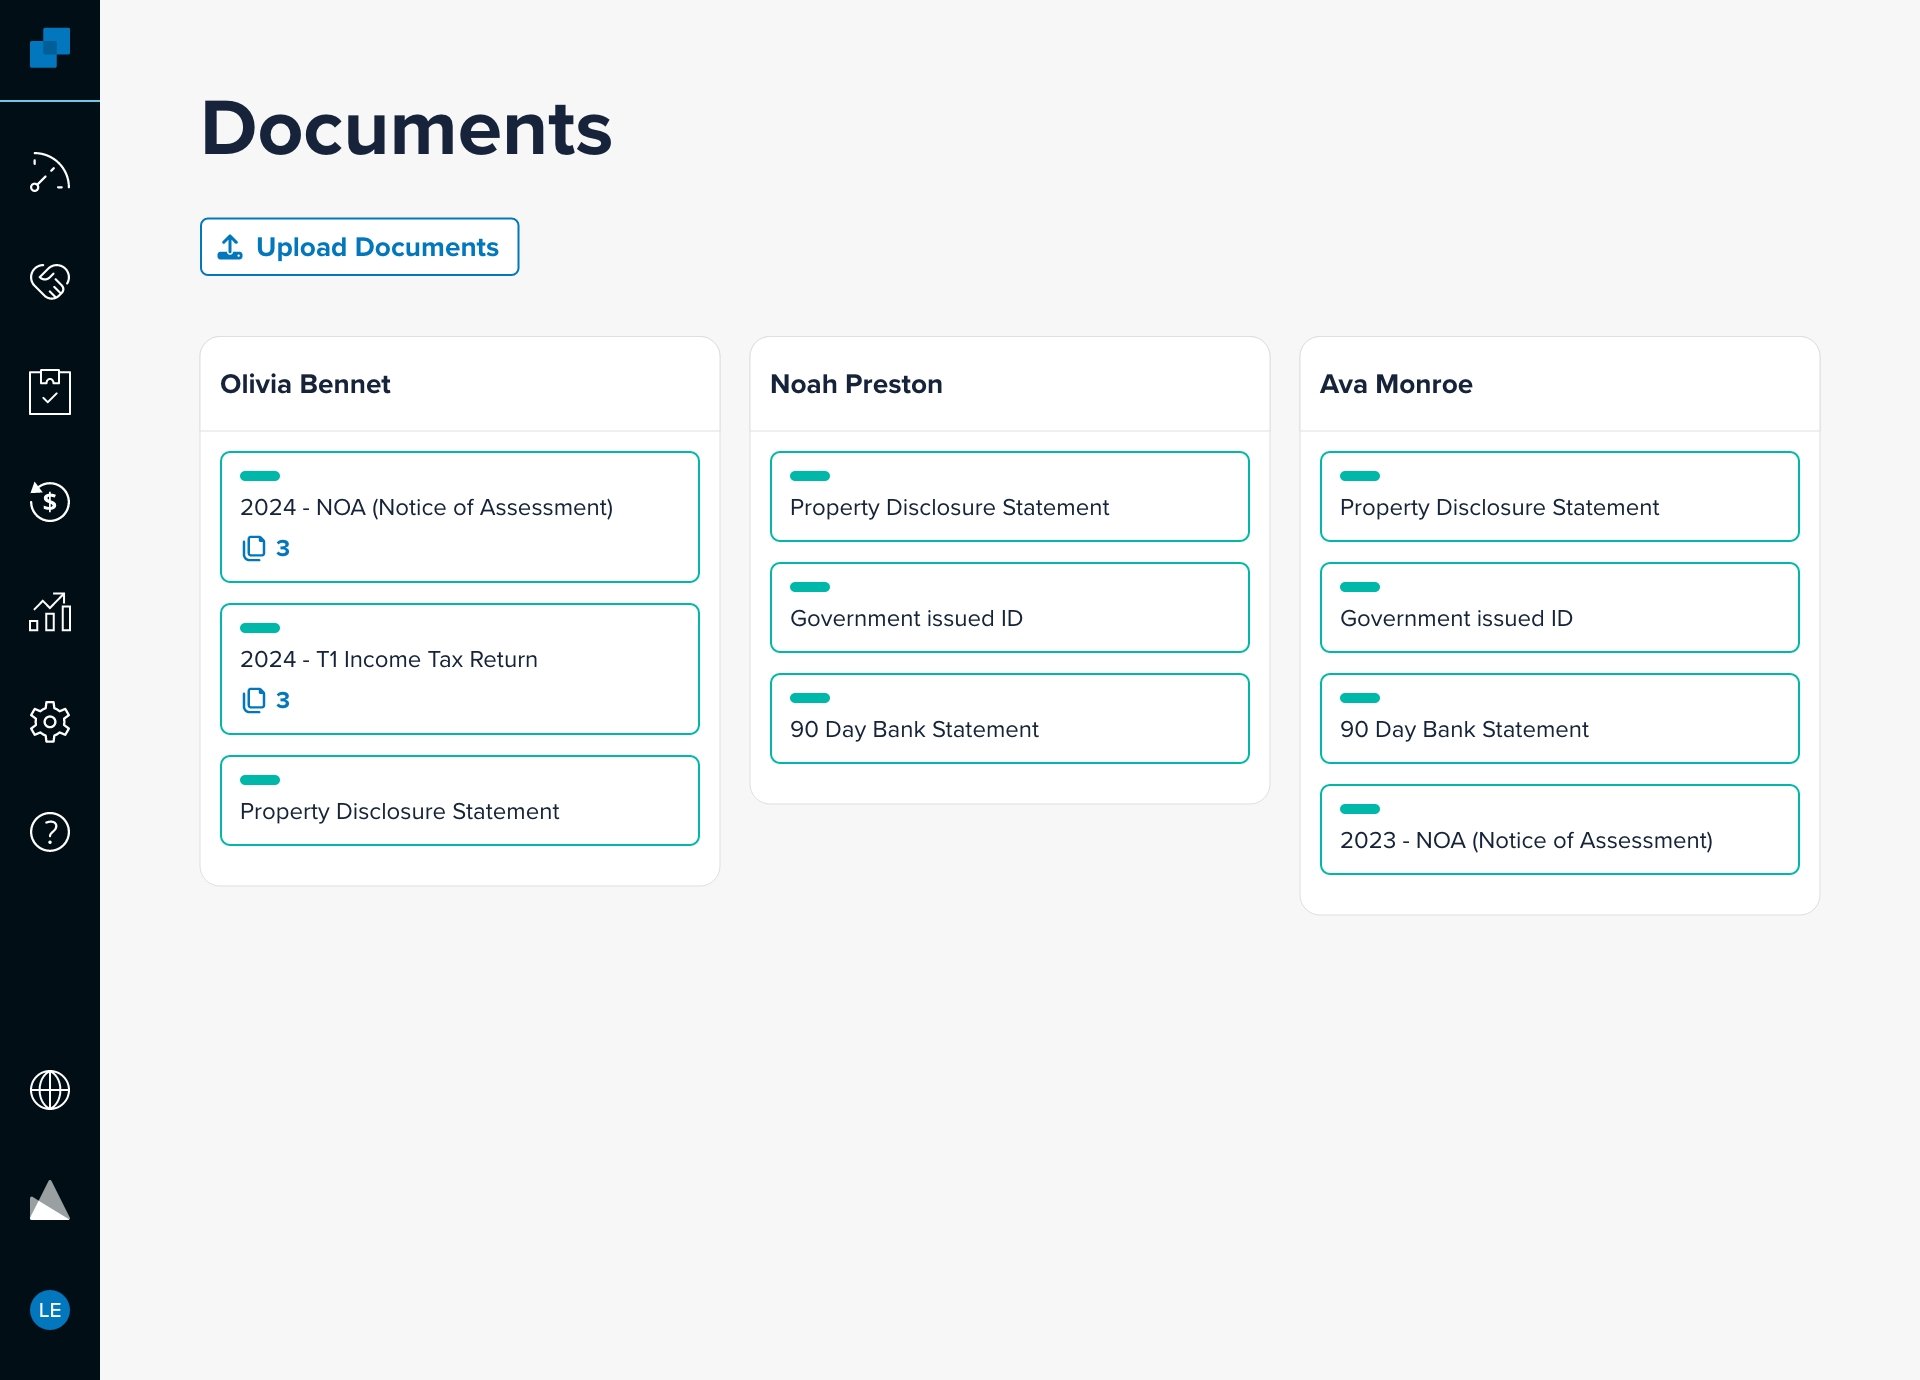
Task: Click the globe language icon
Action: [49, 1090]
